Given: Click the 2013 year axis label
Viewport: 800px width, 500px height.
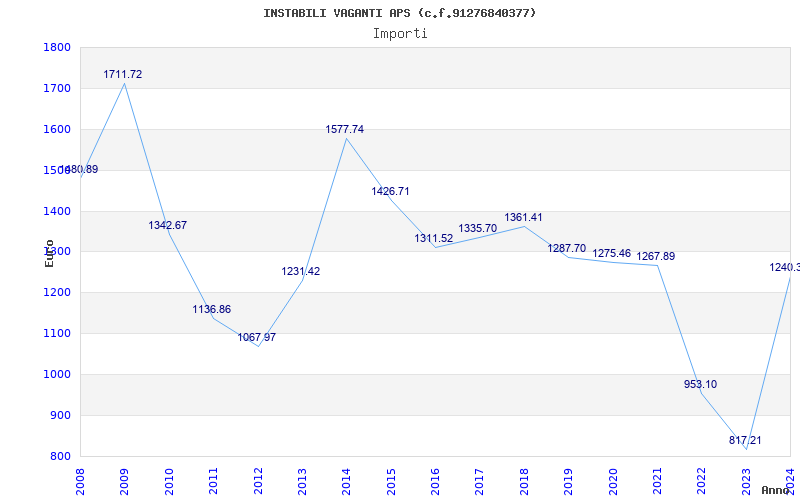Looking at the screenshot, I should click(x=302, y=482).
